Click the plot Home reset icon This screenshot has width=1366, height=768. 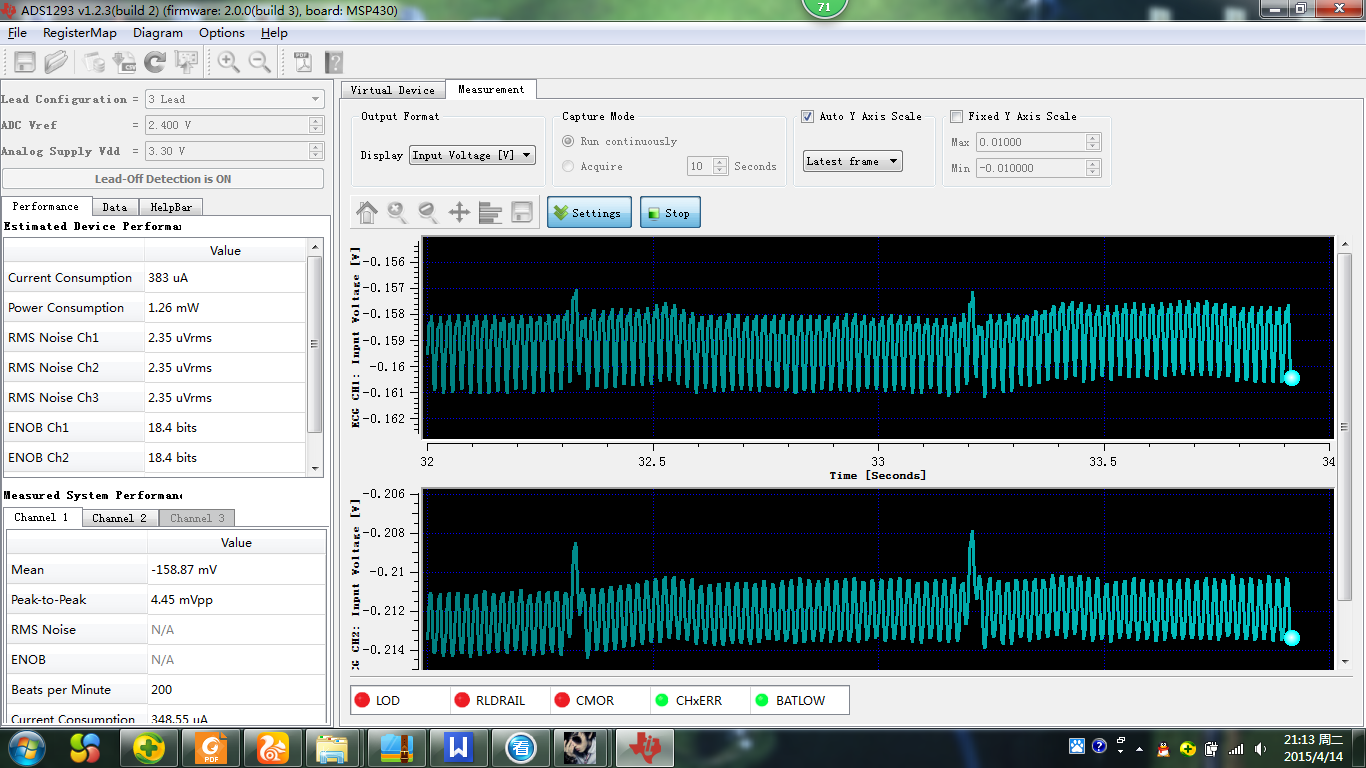(x=367, y=212)
